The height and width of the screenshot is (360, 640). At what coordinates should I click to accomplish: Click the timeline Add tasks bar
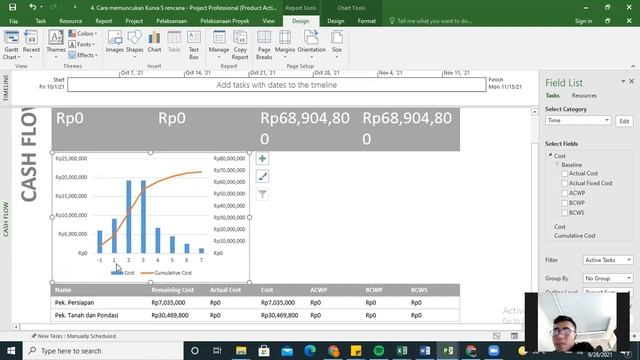[277, 85]
